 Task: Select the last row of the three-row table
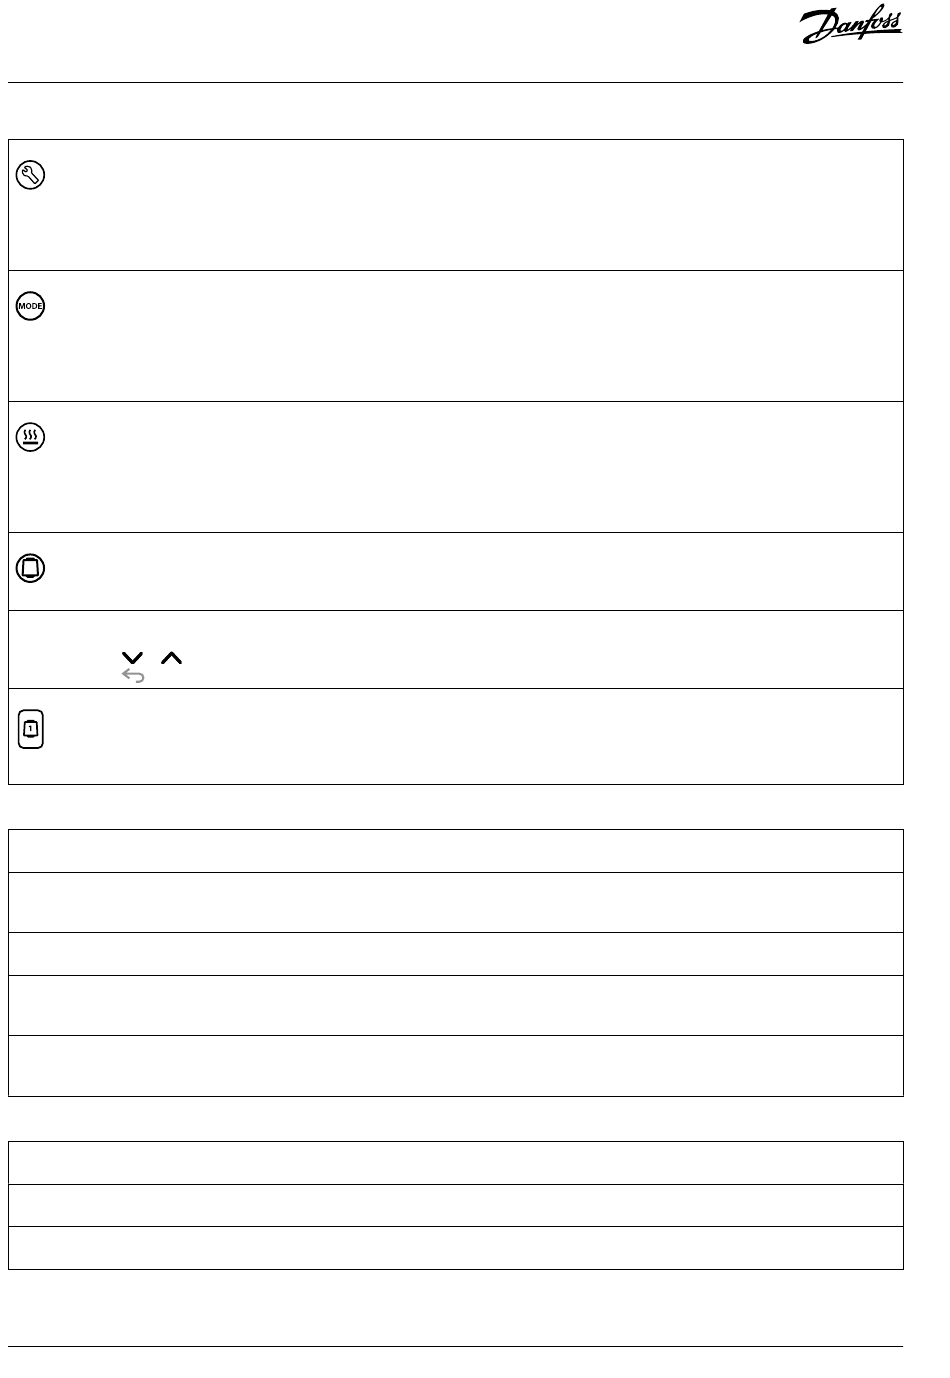[x=456, y=1248]
